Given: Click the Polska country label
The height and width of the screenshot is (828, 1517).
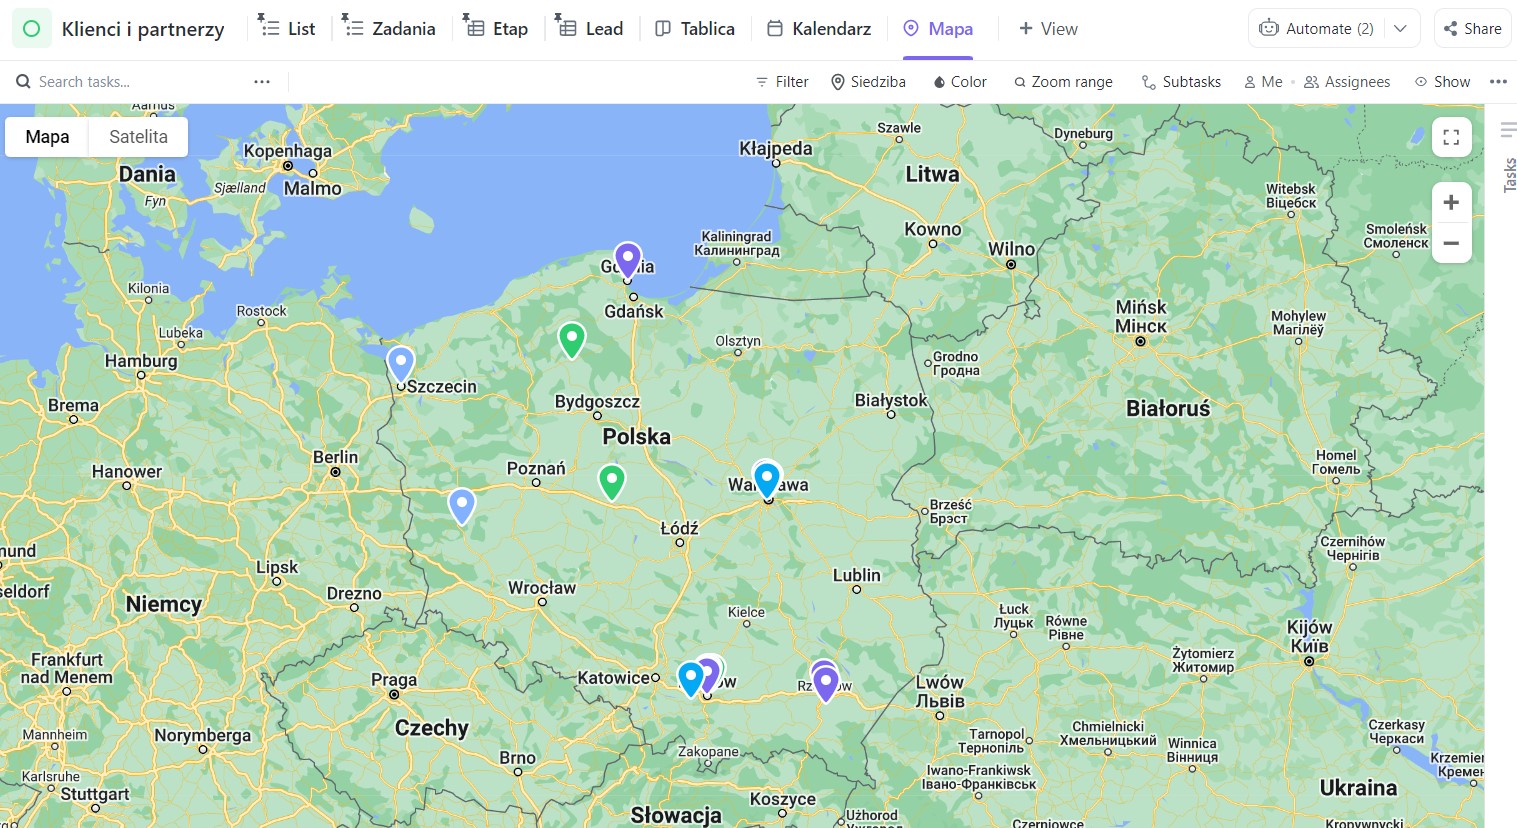Looking at the screenshot, I should (x=636, y=437).
